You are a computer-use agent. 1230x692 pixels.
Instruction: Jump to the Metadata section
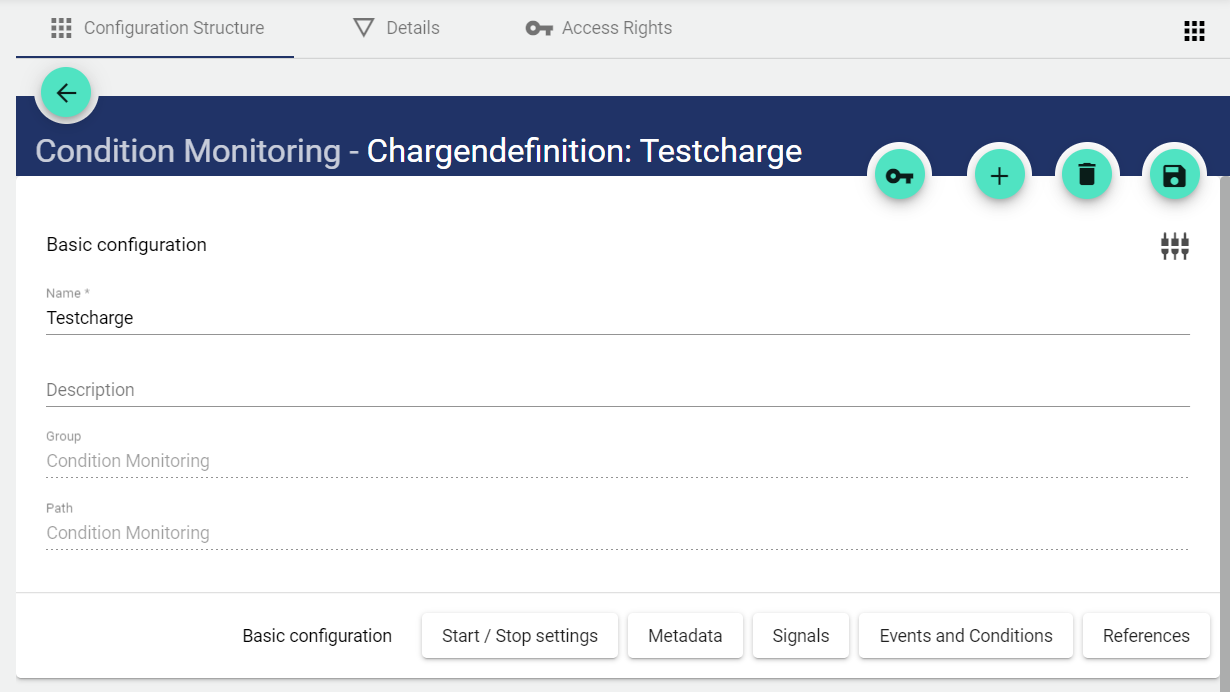[685, 636]
